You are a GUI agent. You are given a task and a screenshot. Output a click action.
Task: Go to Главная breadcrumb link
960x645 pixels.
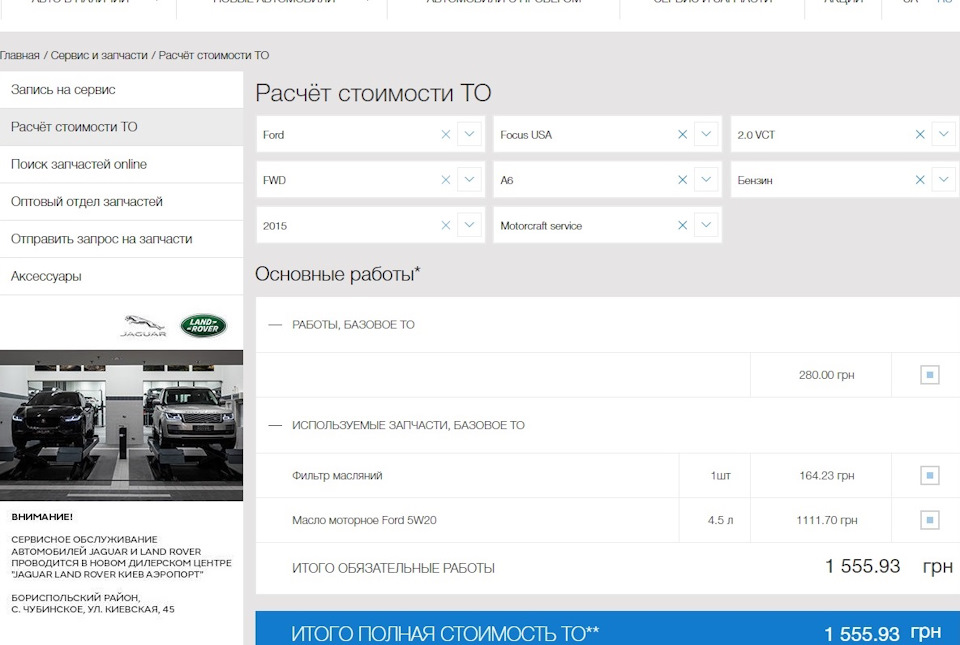20,55
